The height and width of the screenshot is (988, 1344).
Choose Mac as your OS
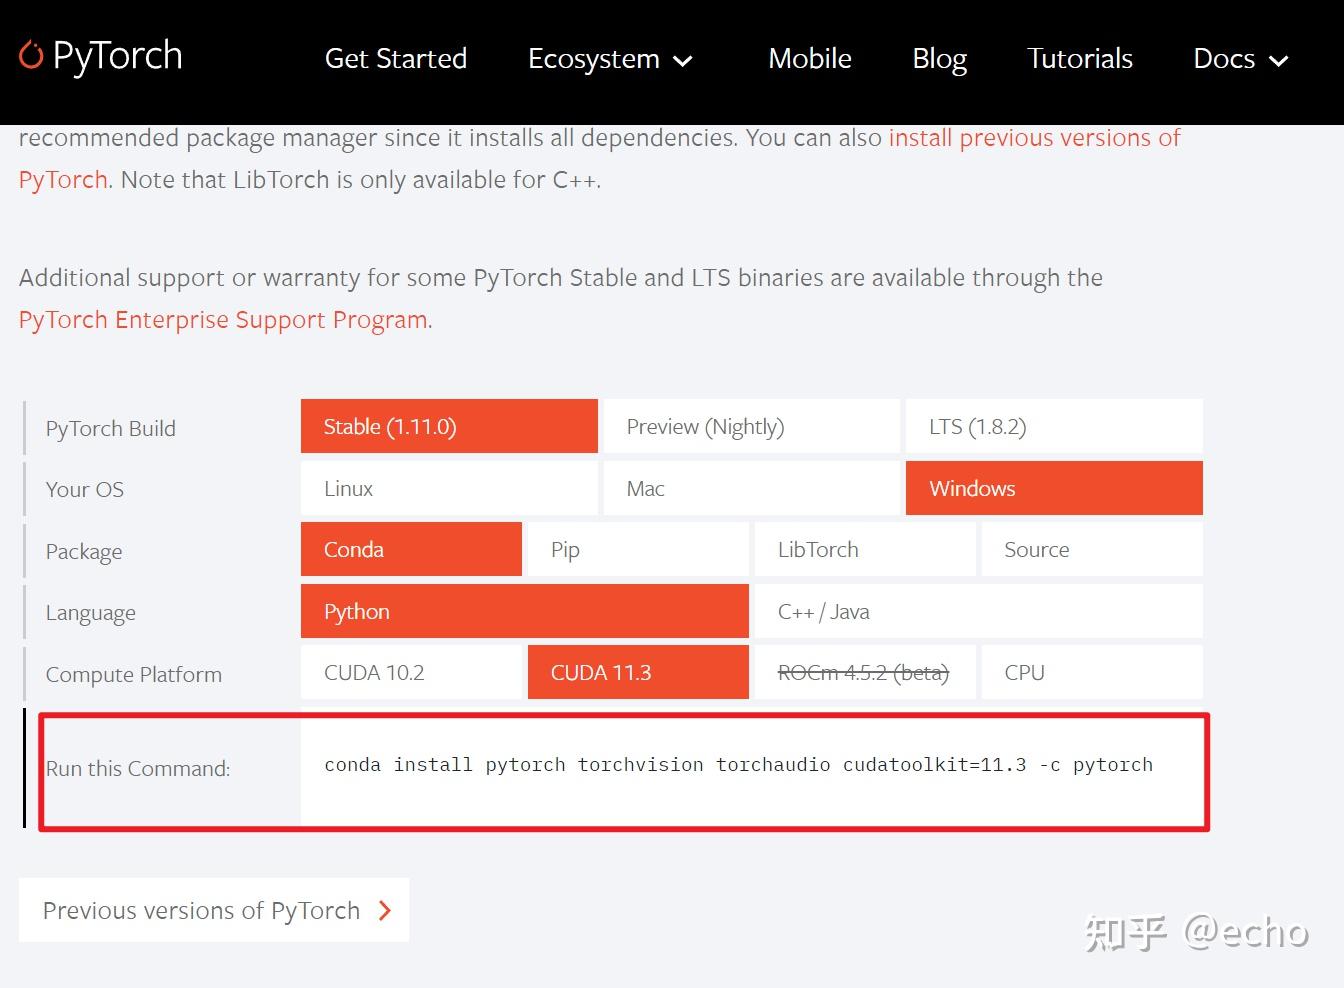tap(751, 488)
